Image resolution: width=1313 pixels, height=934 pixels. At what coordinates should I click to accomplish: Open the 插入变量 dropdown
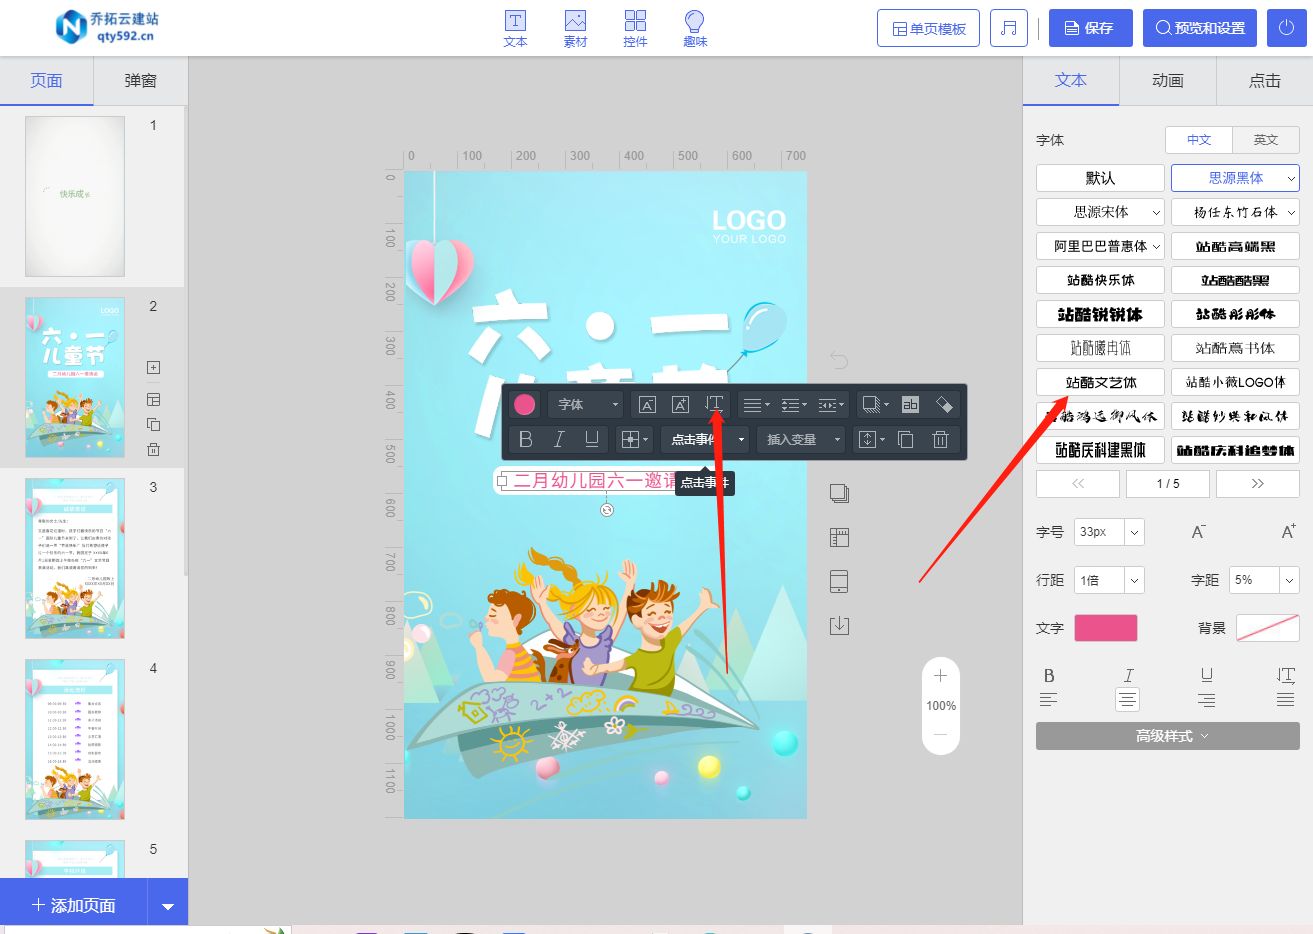[801, 439]
